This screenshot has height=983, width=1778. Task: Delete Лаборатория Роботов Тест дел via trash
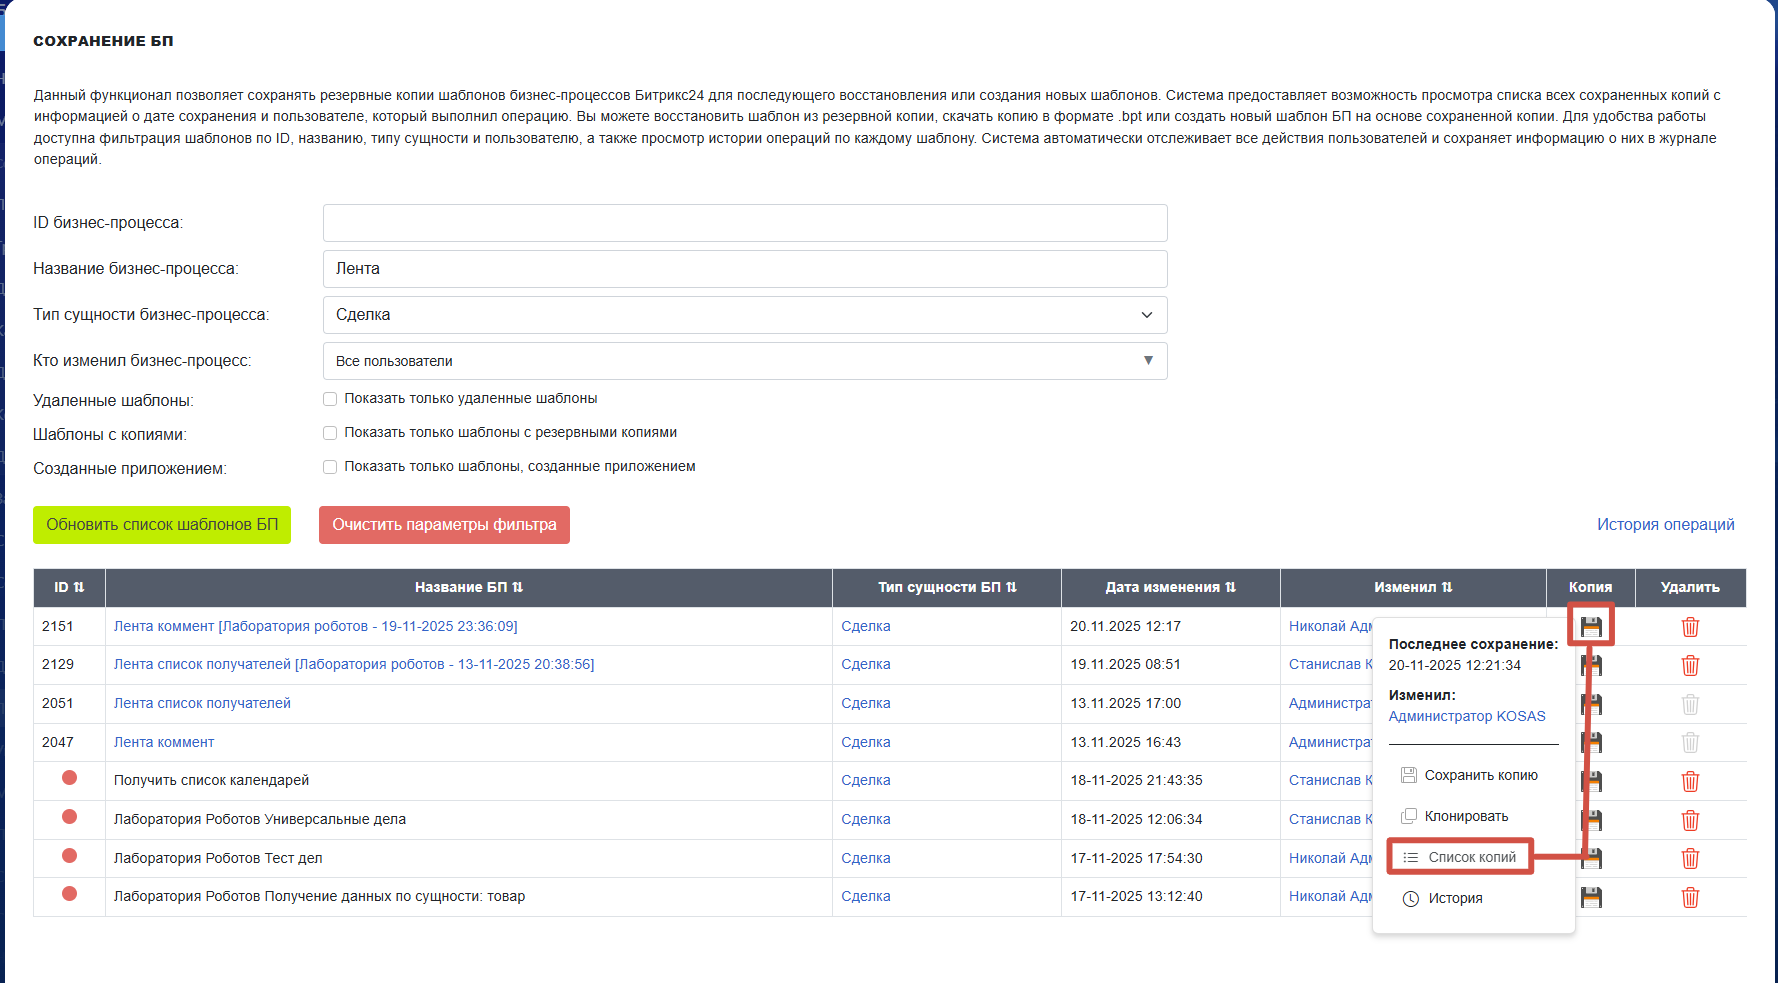pyautogui.click(x=1690, y=858)
